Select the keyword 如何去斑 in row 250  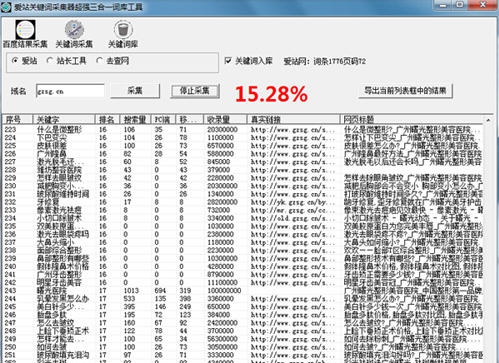[52, 347]
